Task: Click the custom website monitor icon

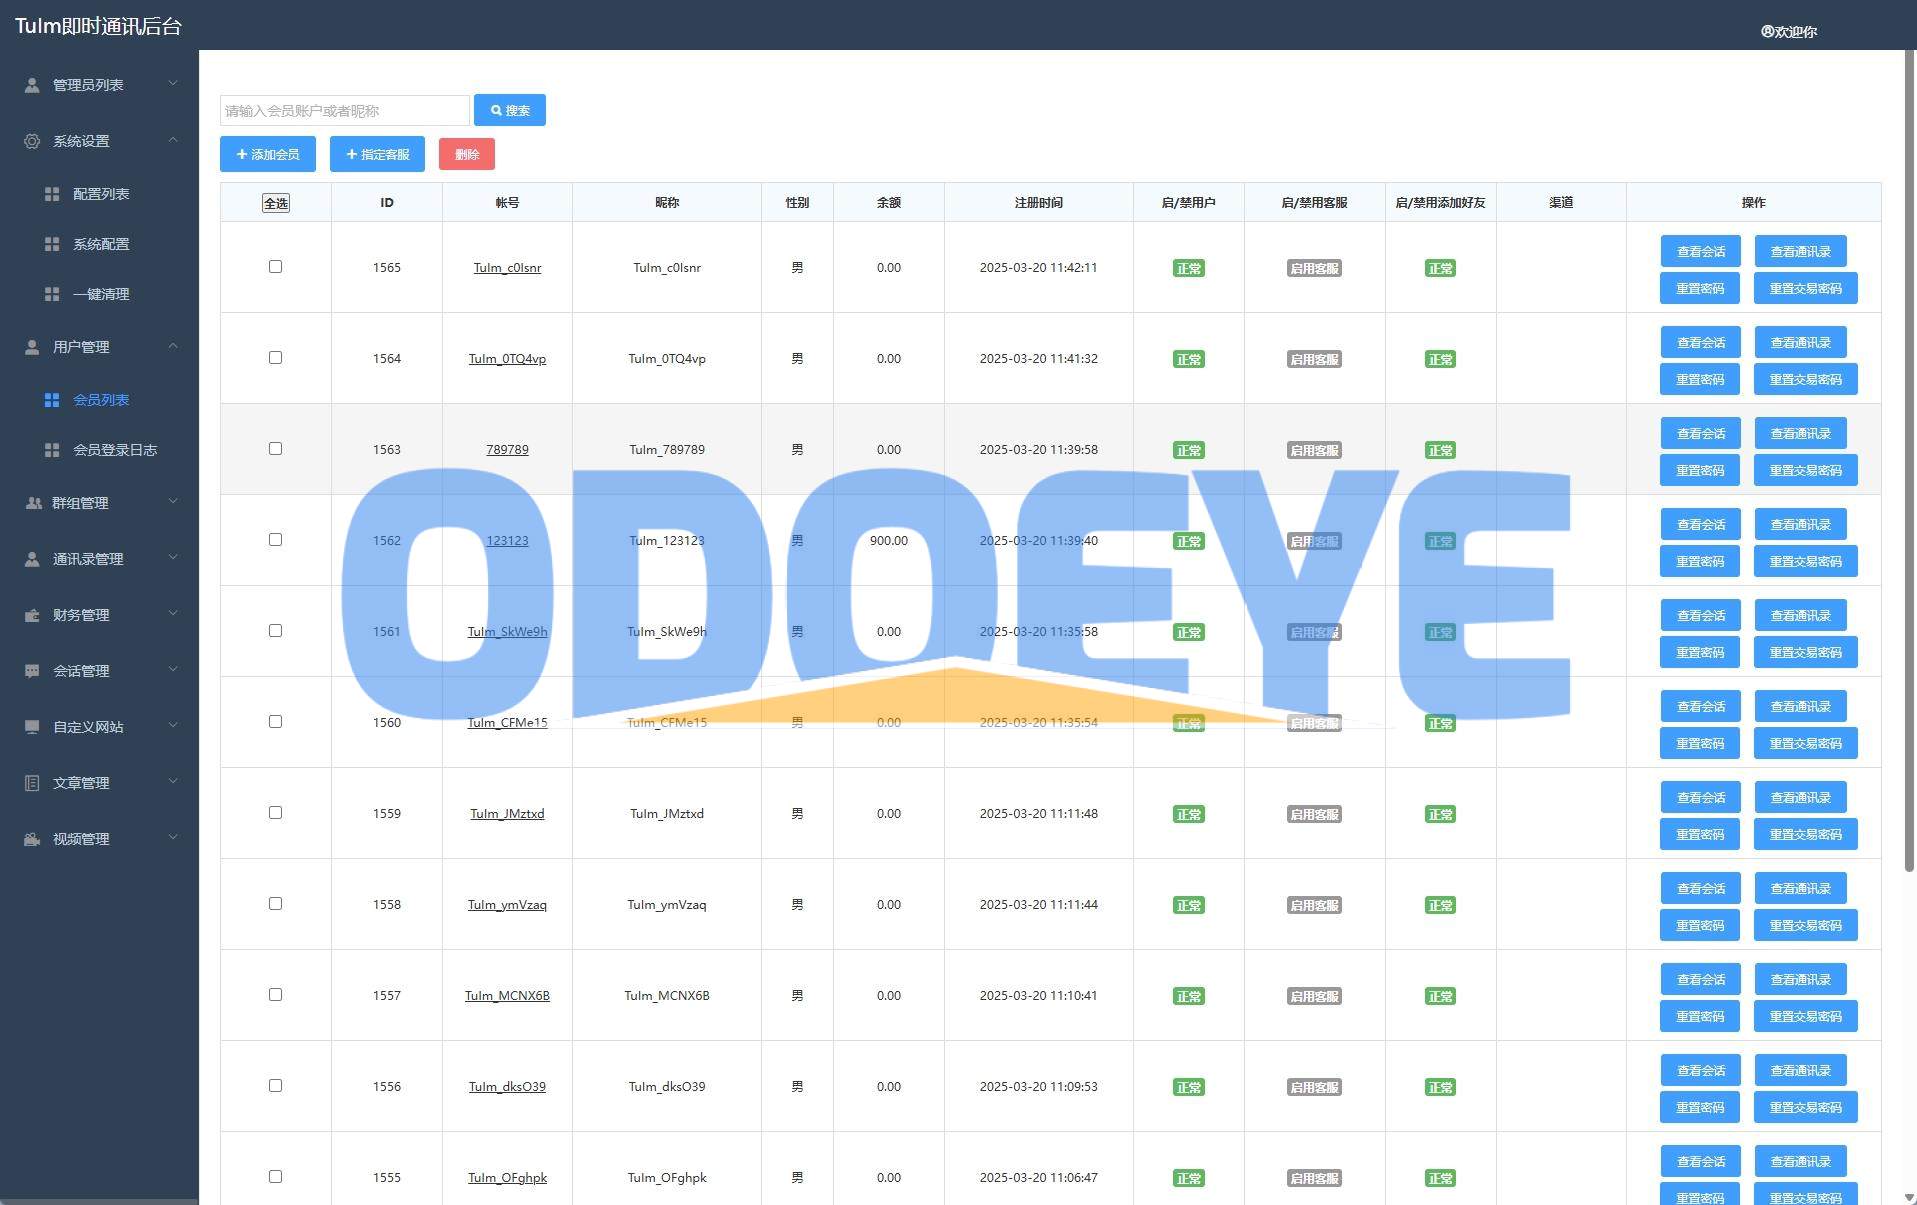Action: tap(32, 727)
